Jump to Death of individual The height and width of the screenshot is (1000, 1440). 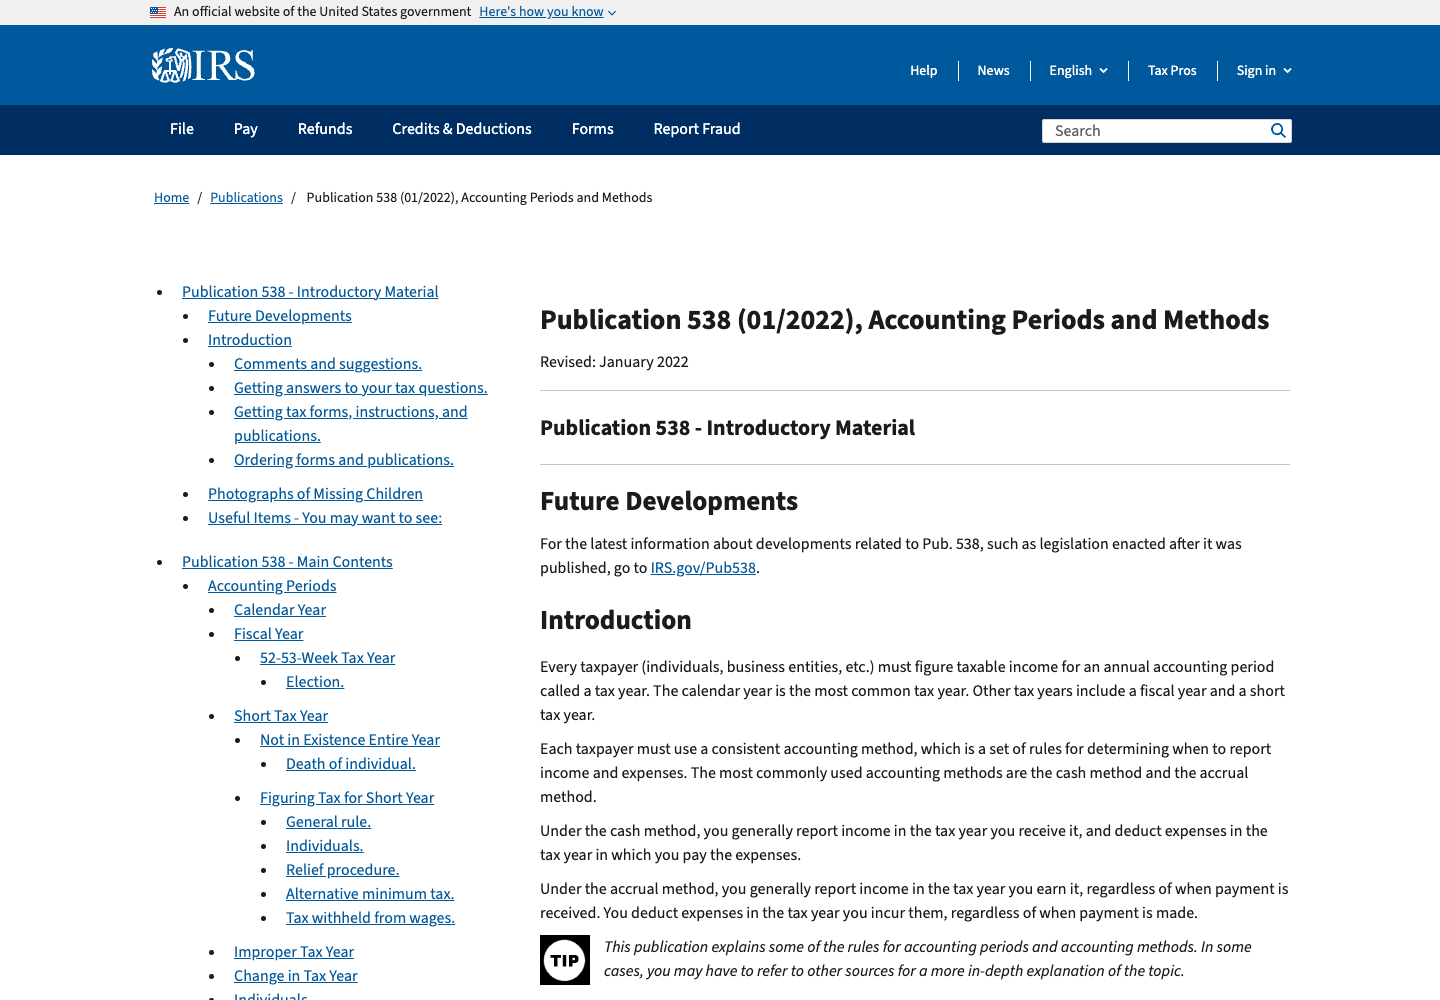pos(351,764)
